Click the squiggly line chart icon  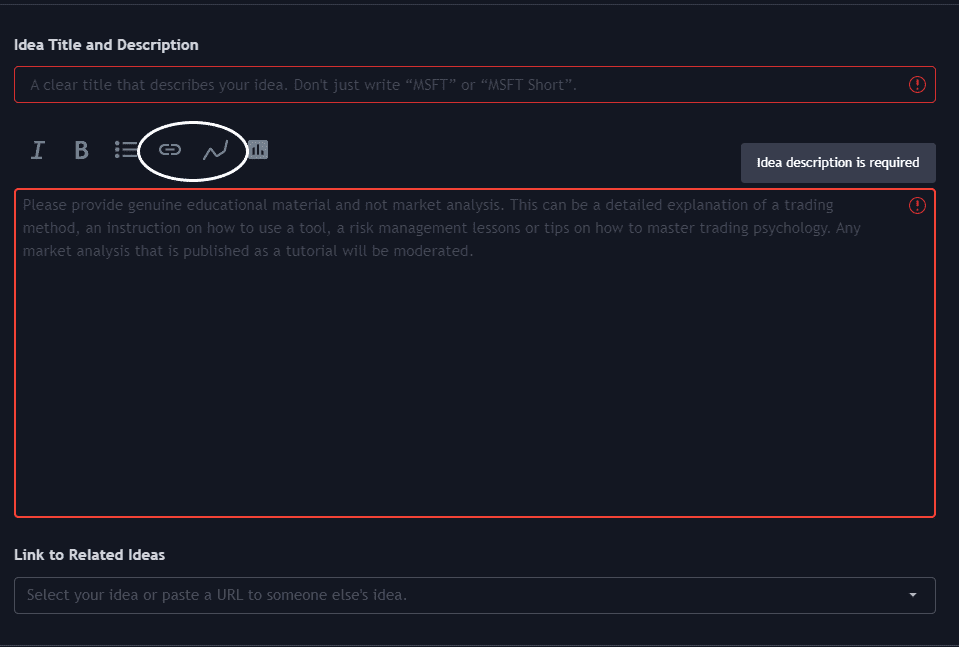point(215,150)
